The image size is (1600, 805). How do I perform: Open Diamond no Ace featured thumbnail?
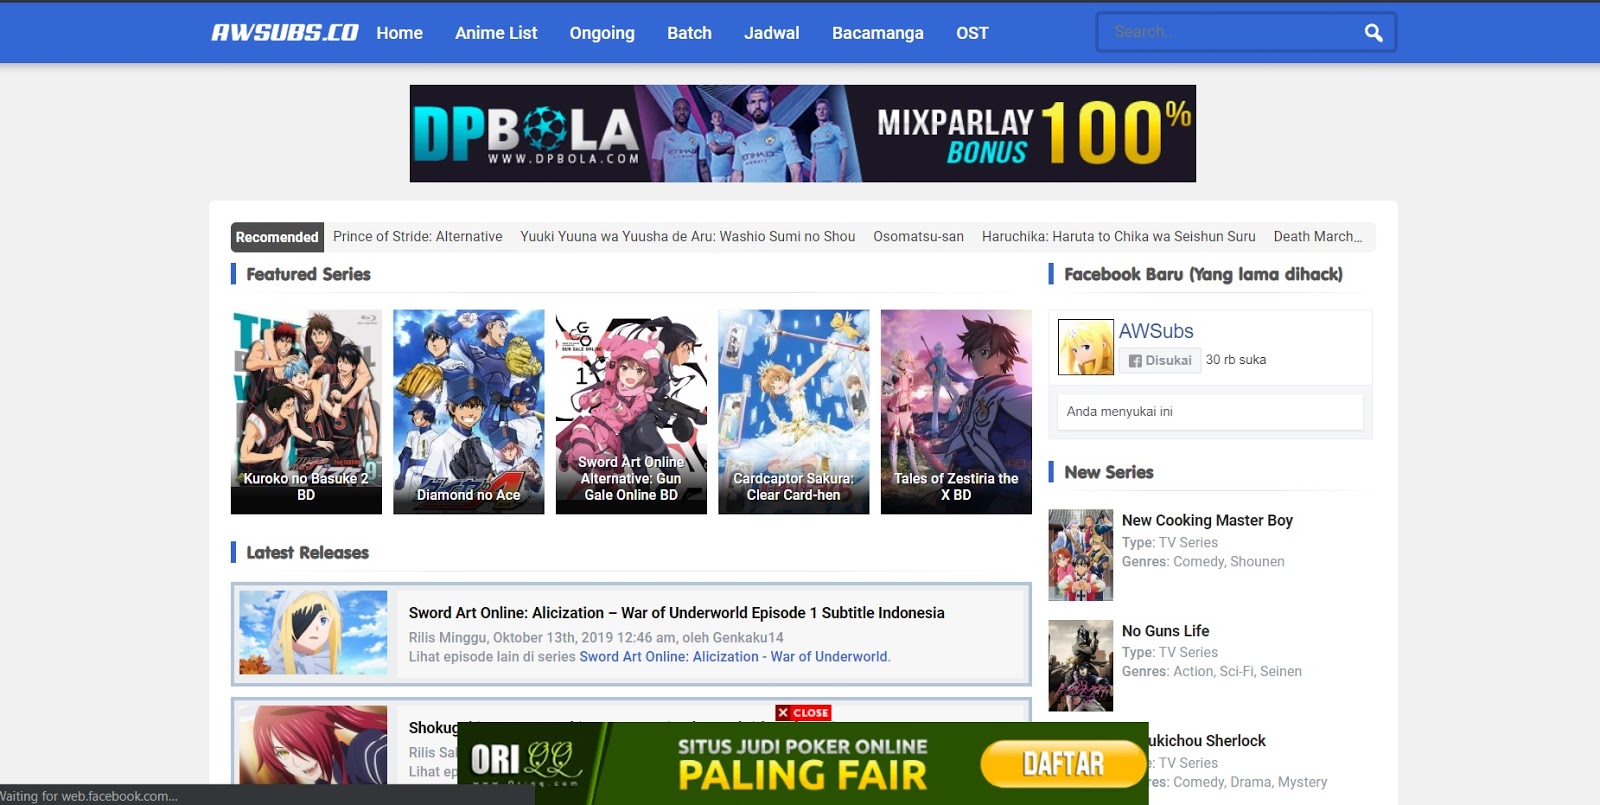pyautogui.click(x=468, y=412)
